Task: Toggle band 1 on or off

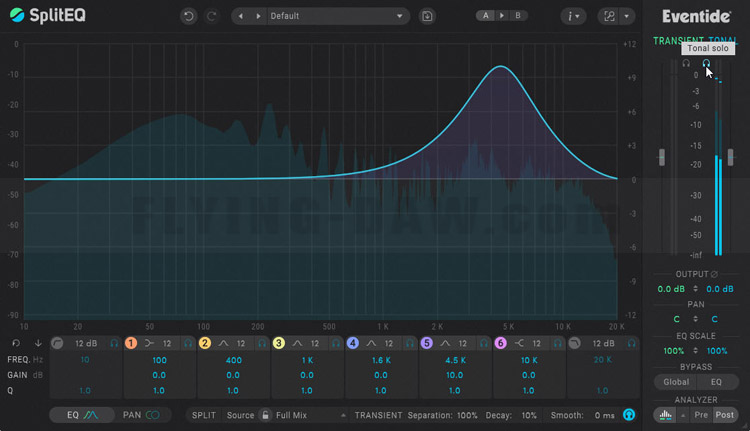Action: [131, 343]
